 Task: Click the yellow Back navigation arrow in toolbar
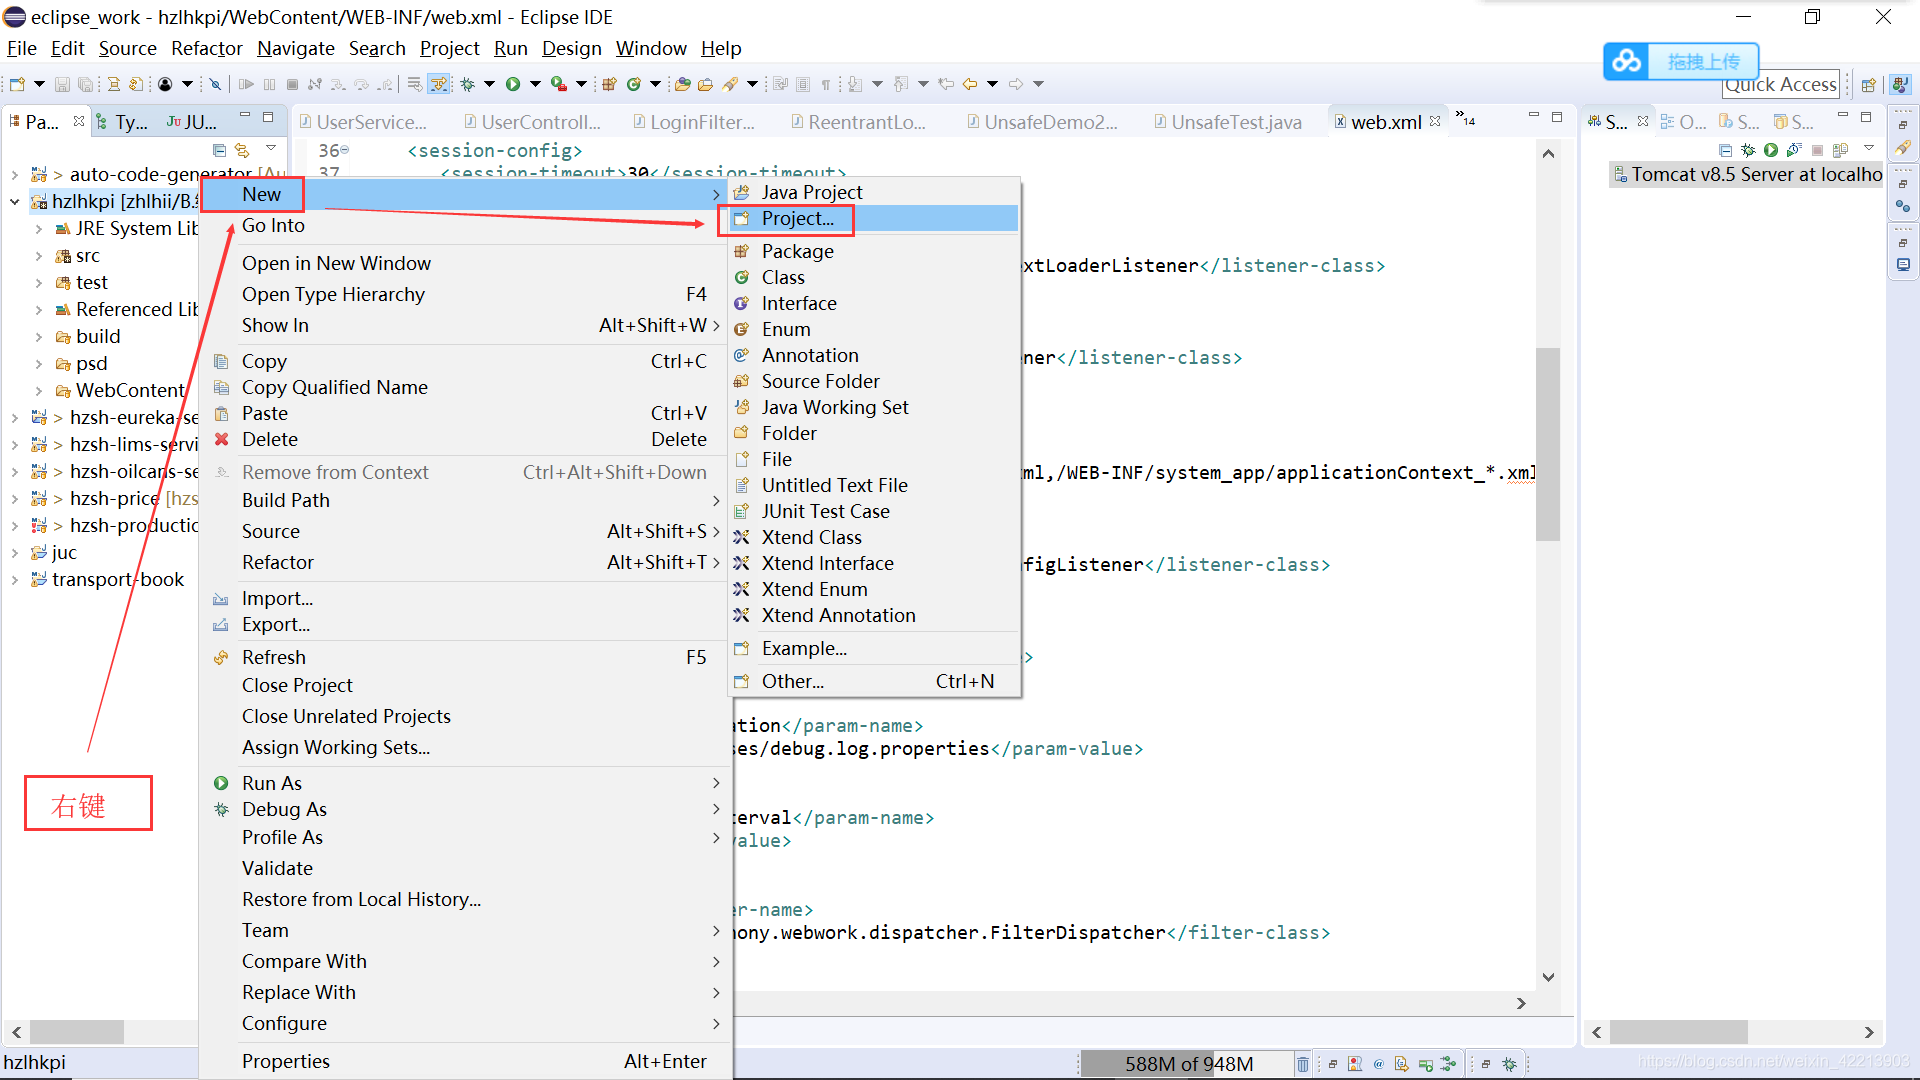[969, 84]
